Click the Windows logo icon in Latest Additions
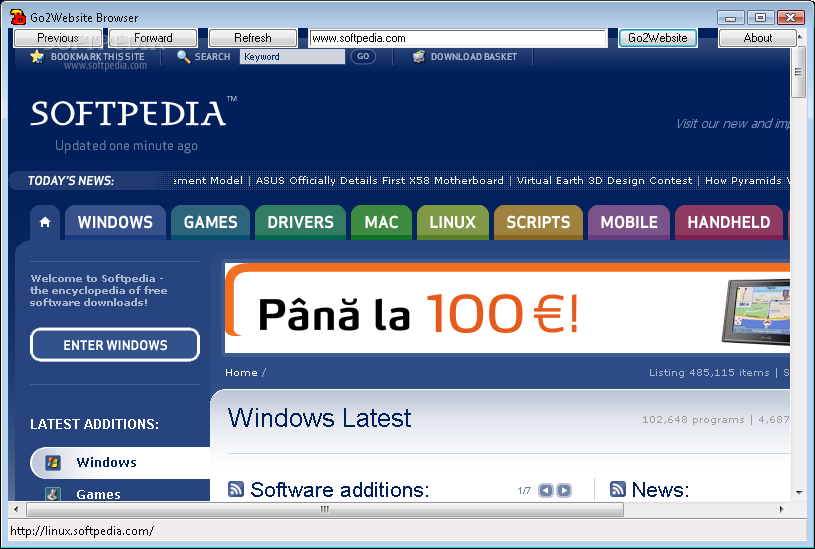Screen dimensions: 815x549 click(53, 462)
